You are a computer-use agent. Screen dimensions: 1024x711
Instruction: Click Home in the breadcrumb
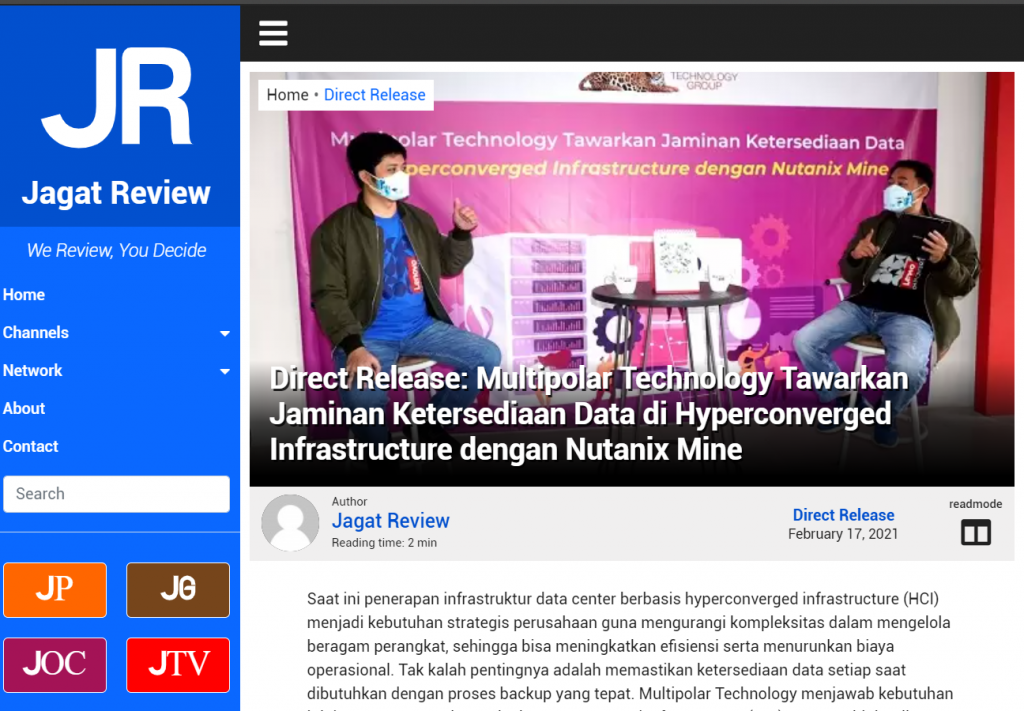287,95
